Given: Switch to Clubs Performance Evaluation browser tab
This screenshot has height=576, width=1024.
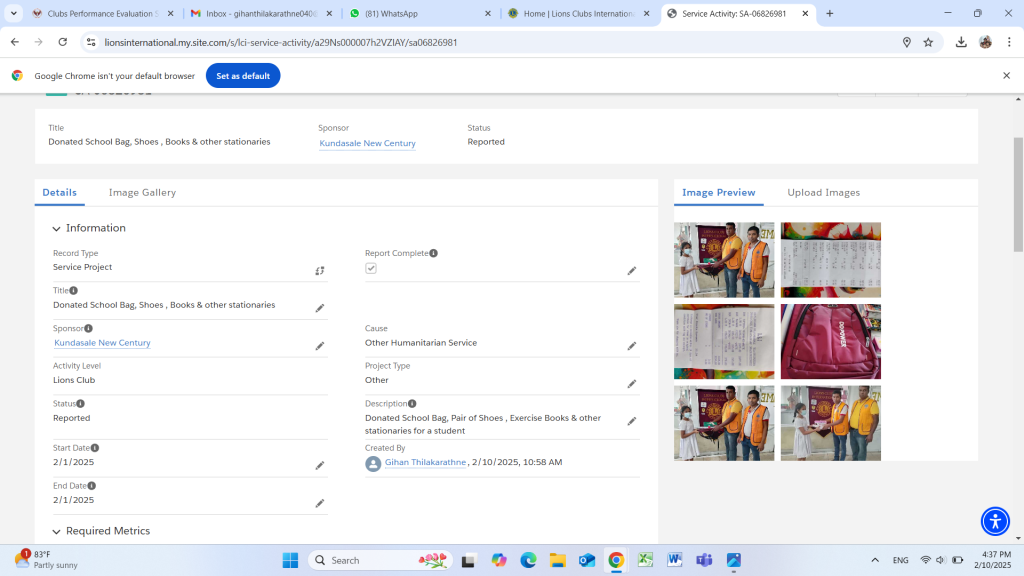Looking at the screenshot, I should coord(104,13).
